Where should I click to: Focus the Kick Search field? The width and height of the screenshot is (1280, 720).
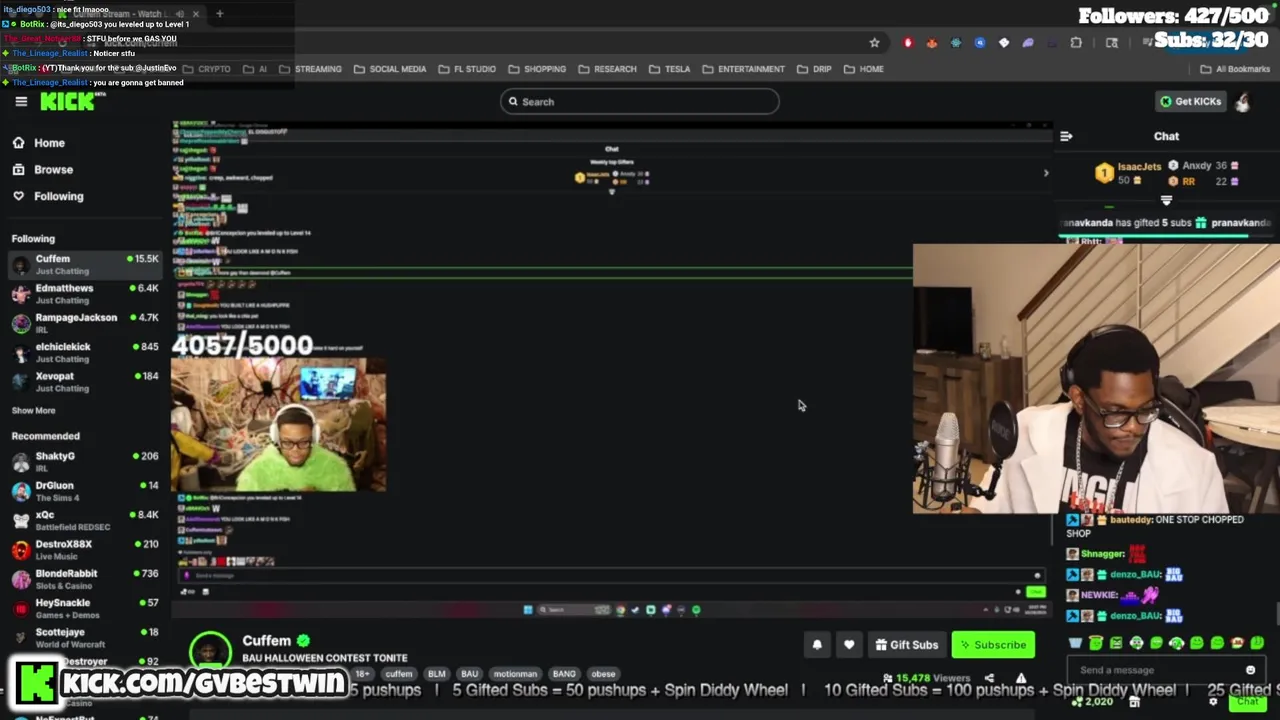pyautogui.click(x=640, y=101)
